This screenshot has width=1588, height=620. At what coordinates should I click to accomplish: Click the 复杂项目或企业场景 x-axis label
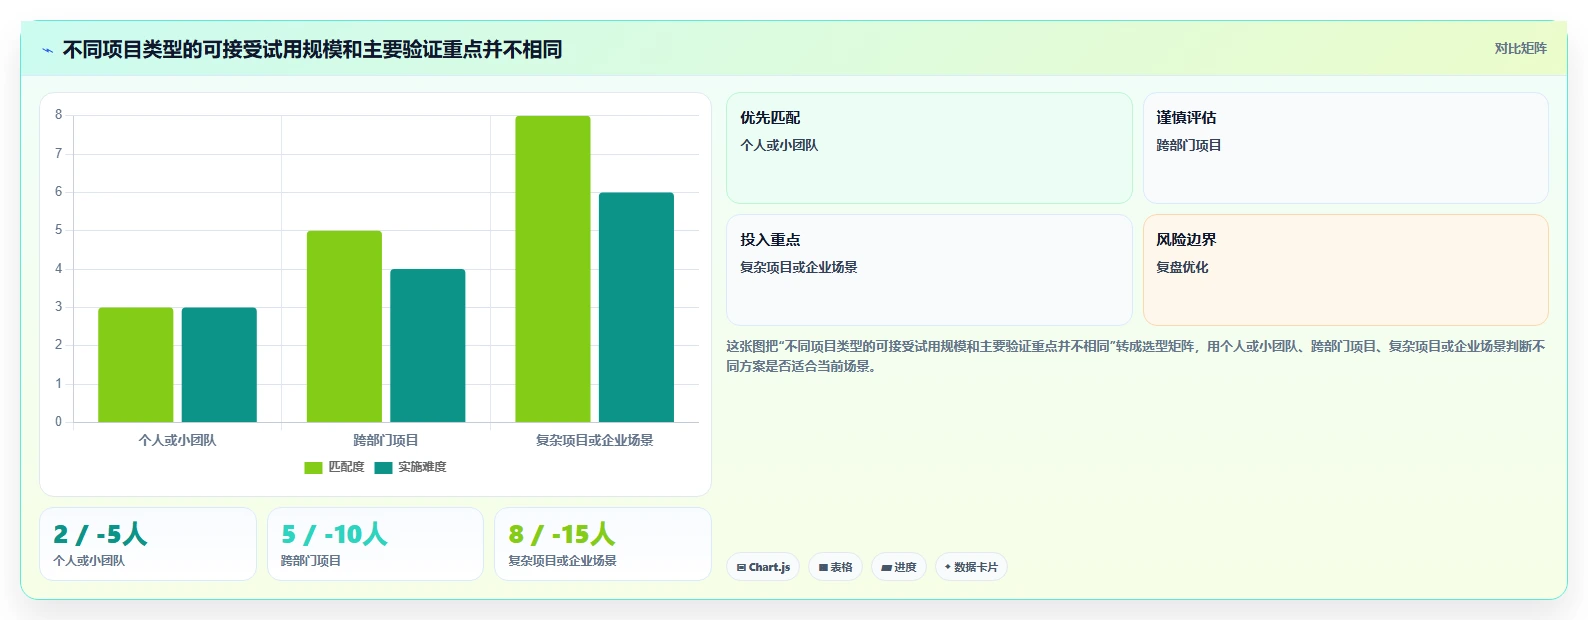point(594,440)
